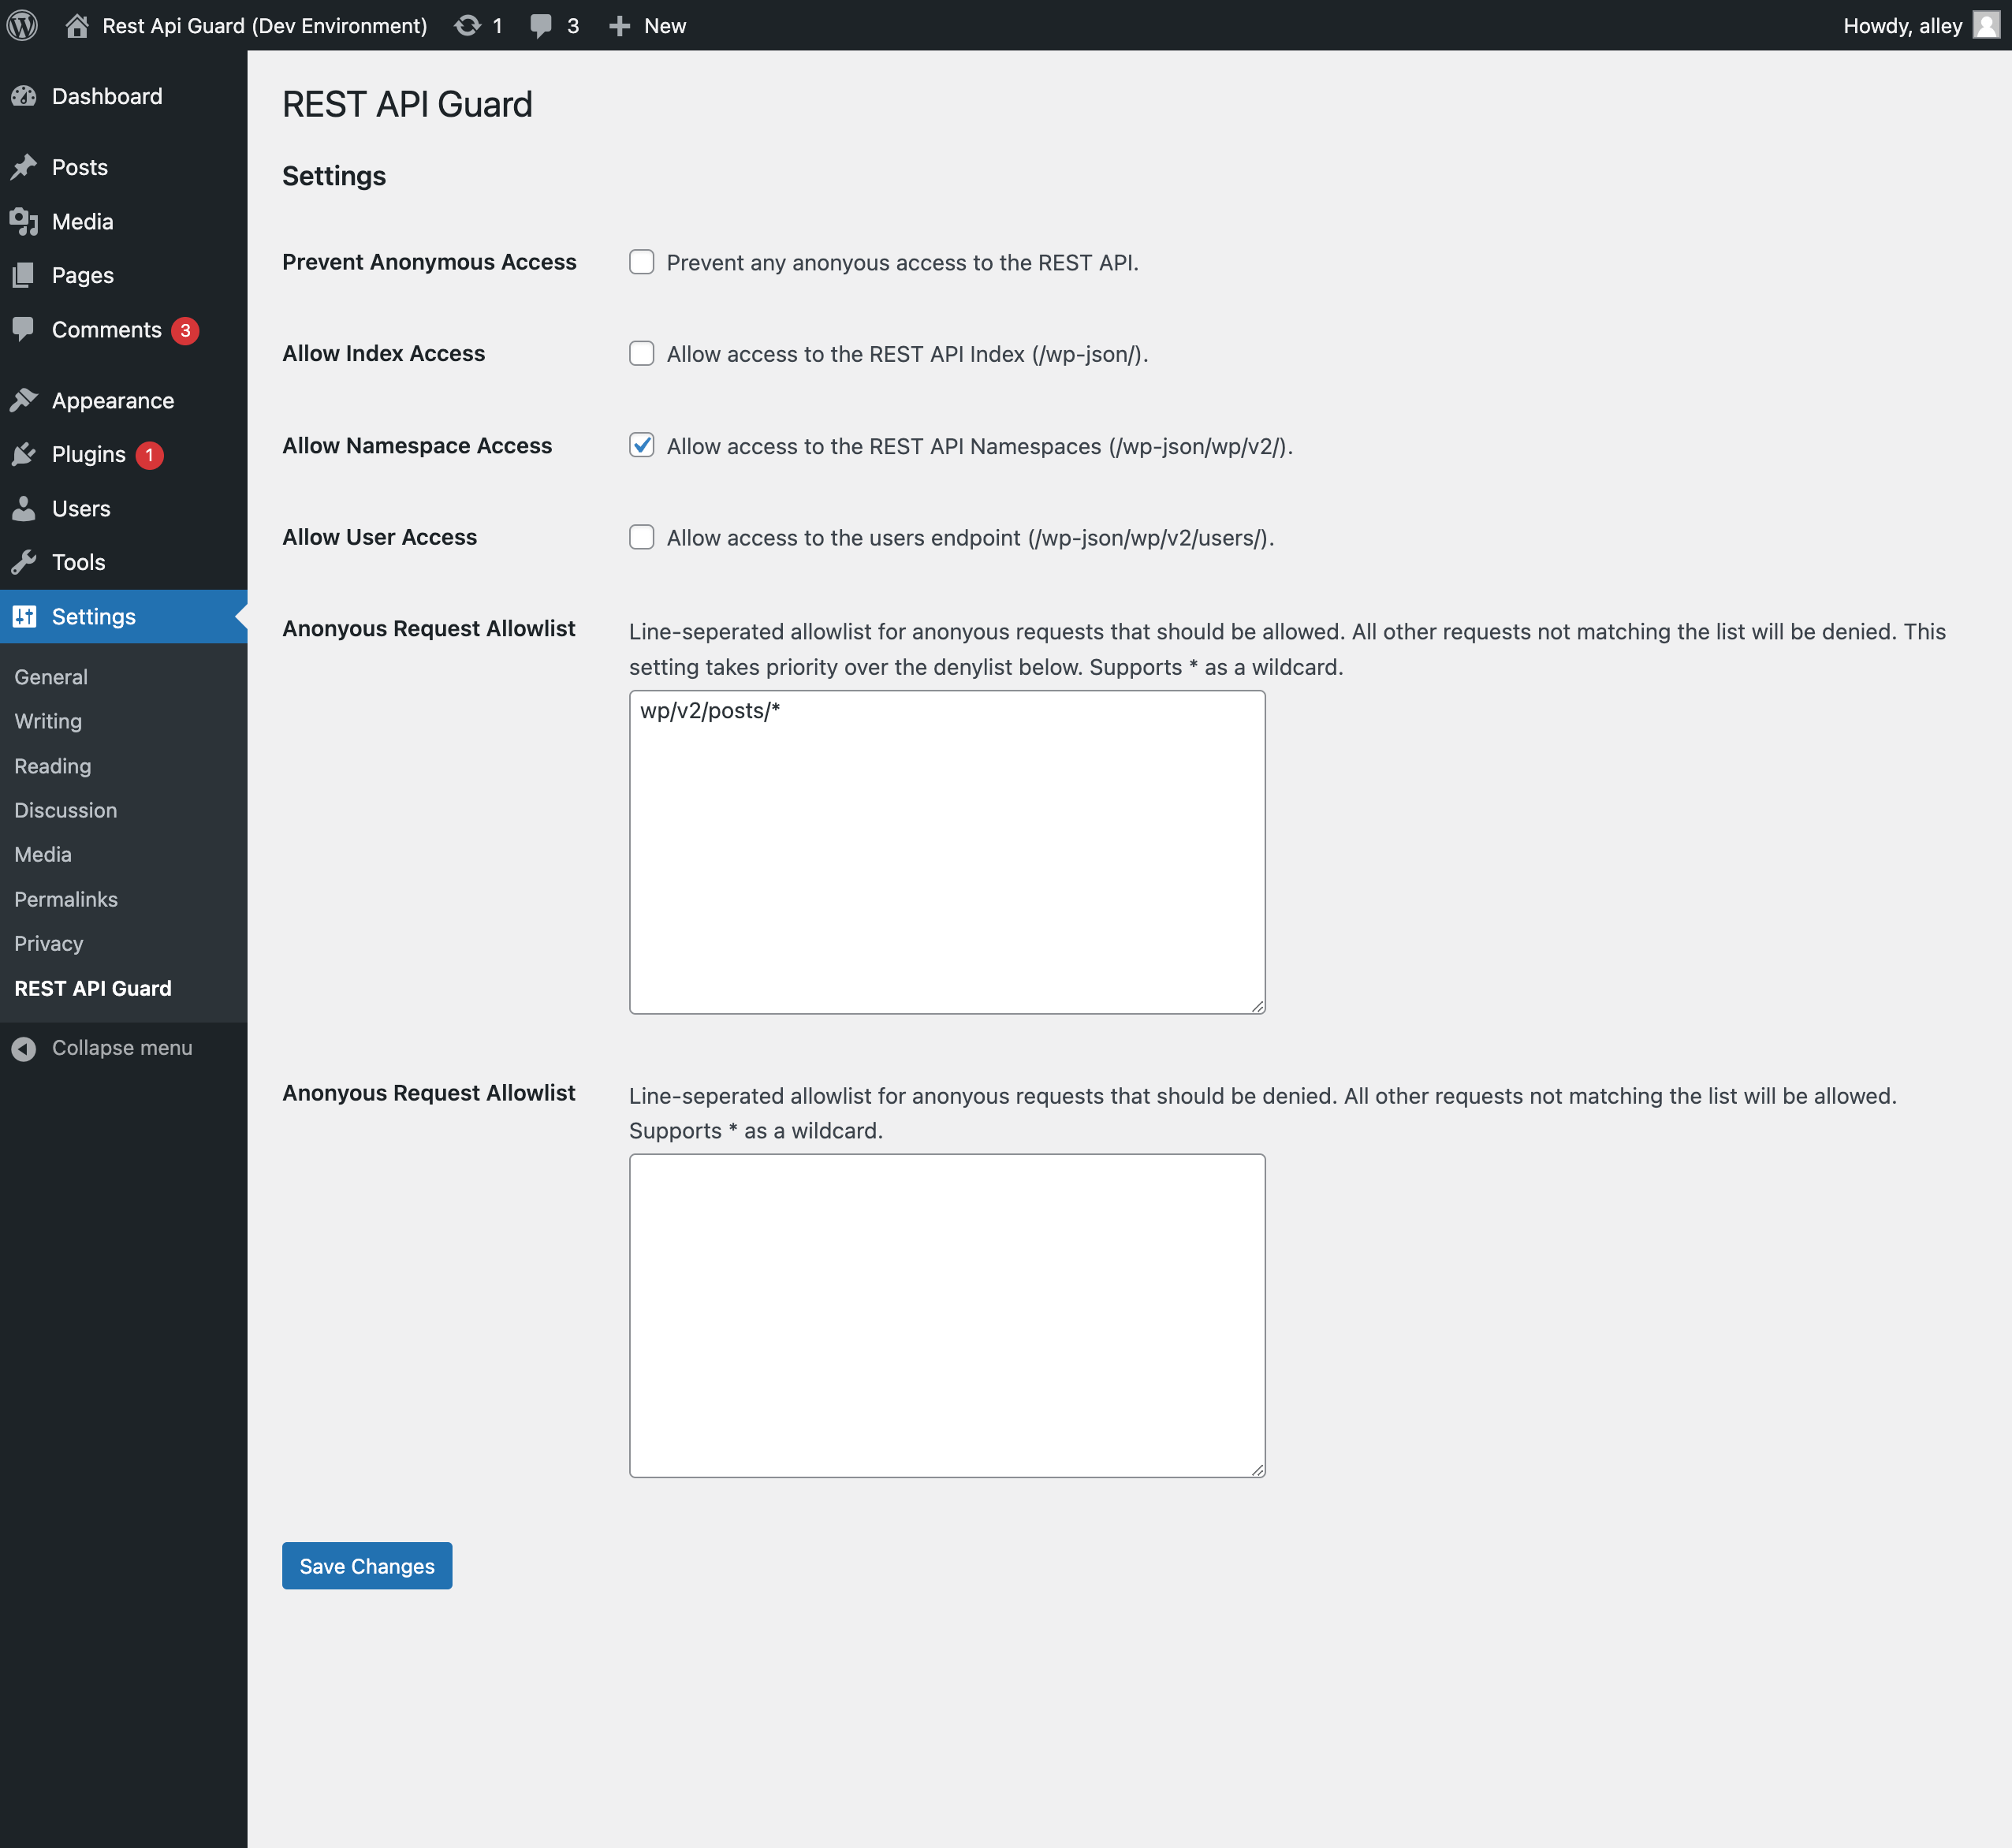Image resolution: width=2012 pixels, height=1848 pixels.
Task: Click the Appearance paintbrush icon
Action: 24,400
